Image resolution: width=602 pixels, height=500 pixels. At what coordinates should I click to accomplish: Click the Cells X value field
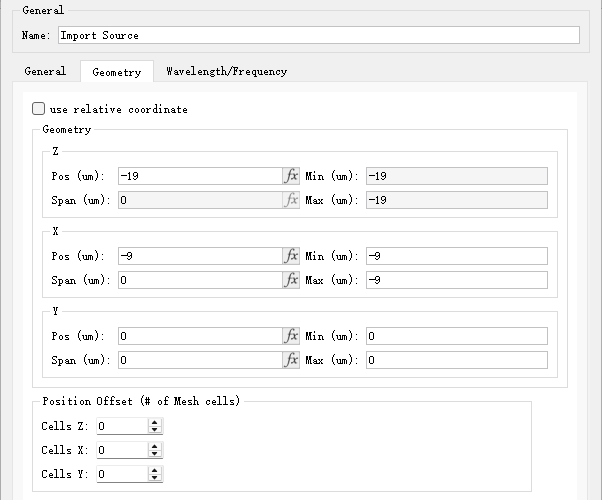(122, 450)
